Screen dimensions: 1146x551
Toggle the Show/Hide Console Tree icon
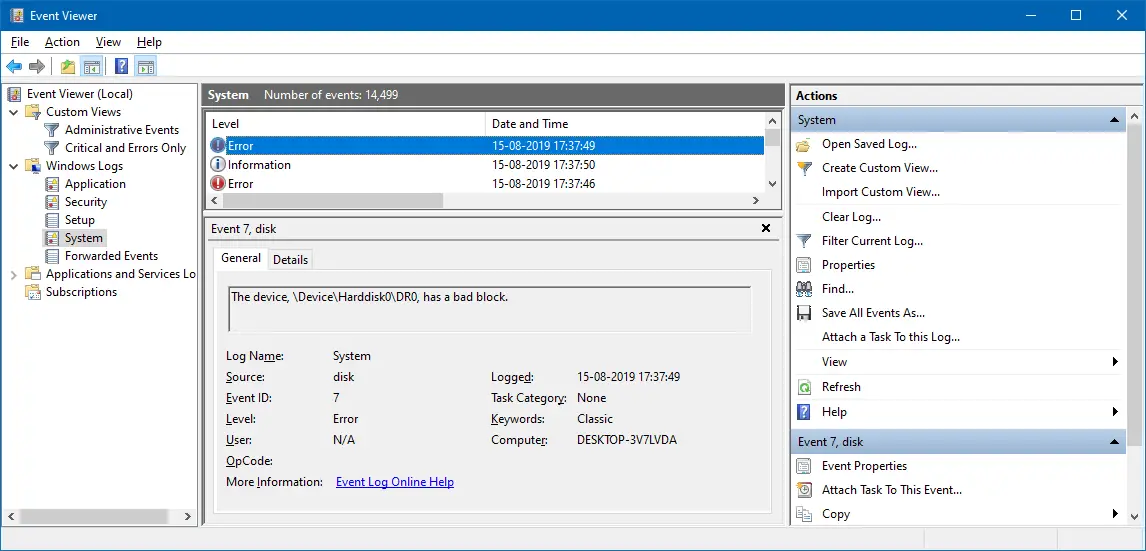click(x=91, y=67)
